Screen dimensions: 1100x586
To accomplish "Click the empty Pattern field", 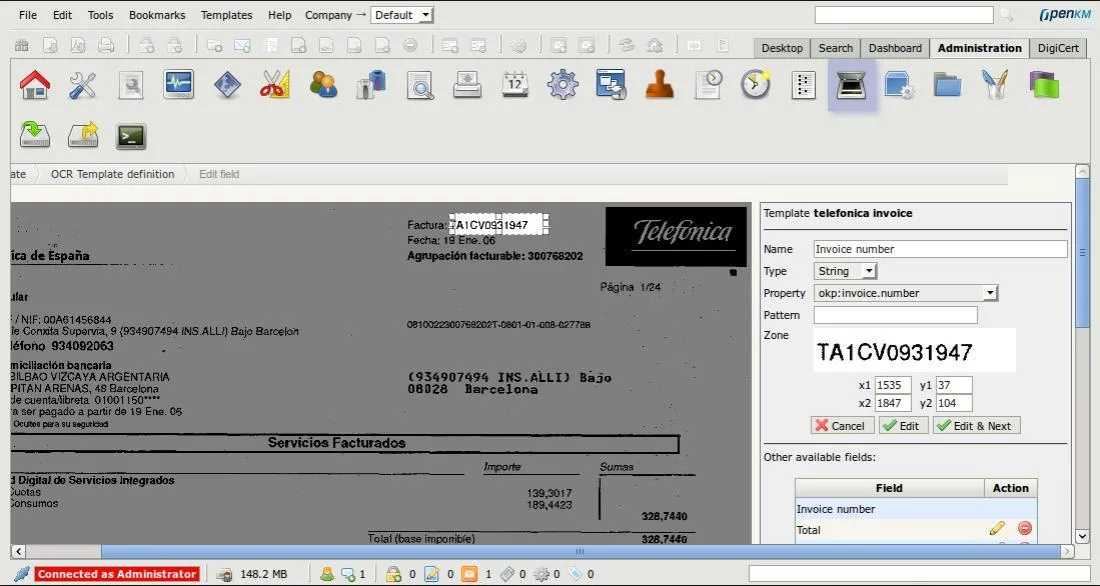I will [895, 315].
